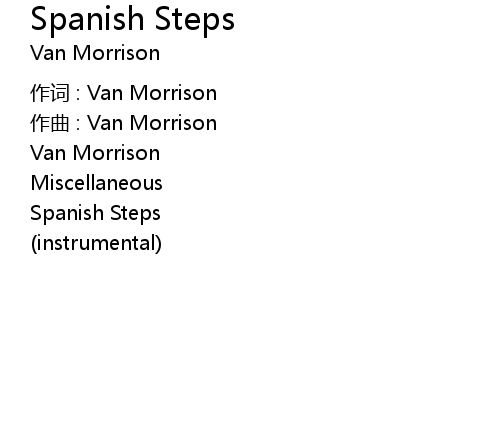
Task: Click the word Steps in the smaller lyric line
Action: (135, 214)
